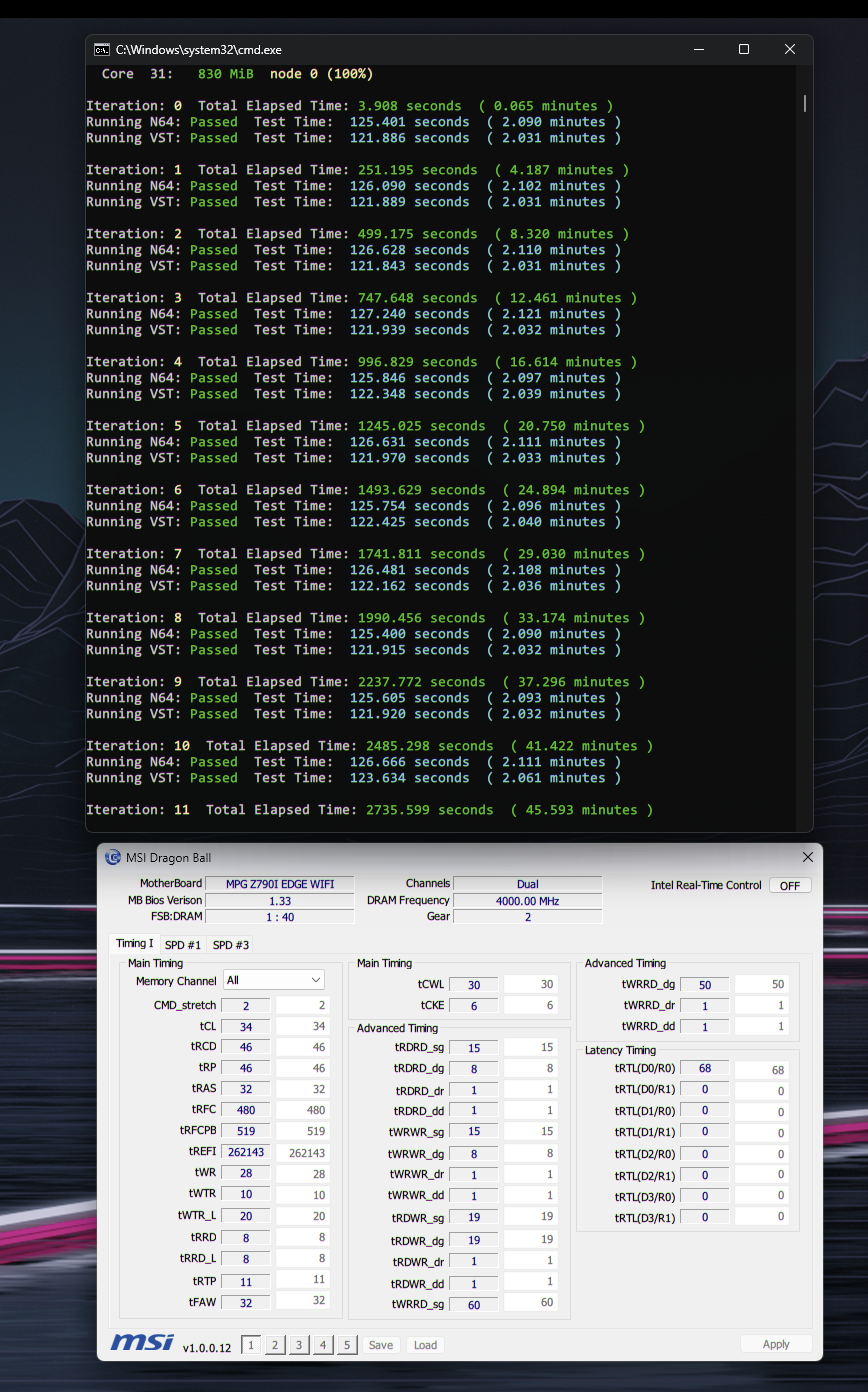Screen dimensions: 868x1392
Task: Close the MSI Dragon Ball window
Action: point(808,857)
